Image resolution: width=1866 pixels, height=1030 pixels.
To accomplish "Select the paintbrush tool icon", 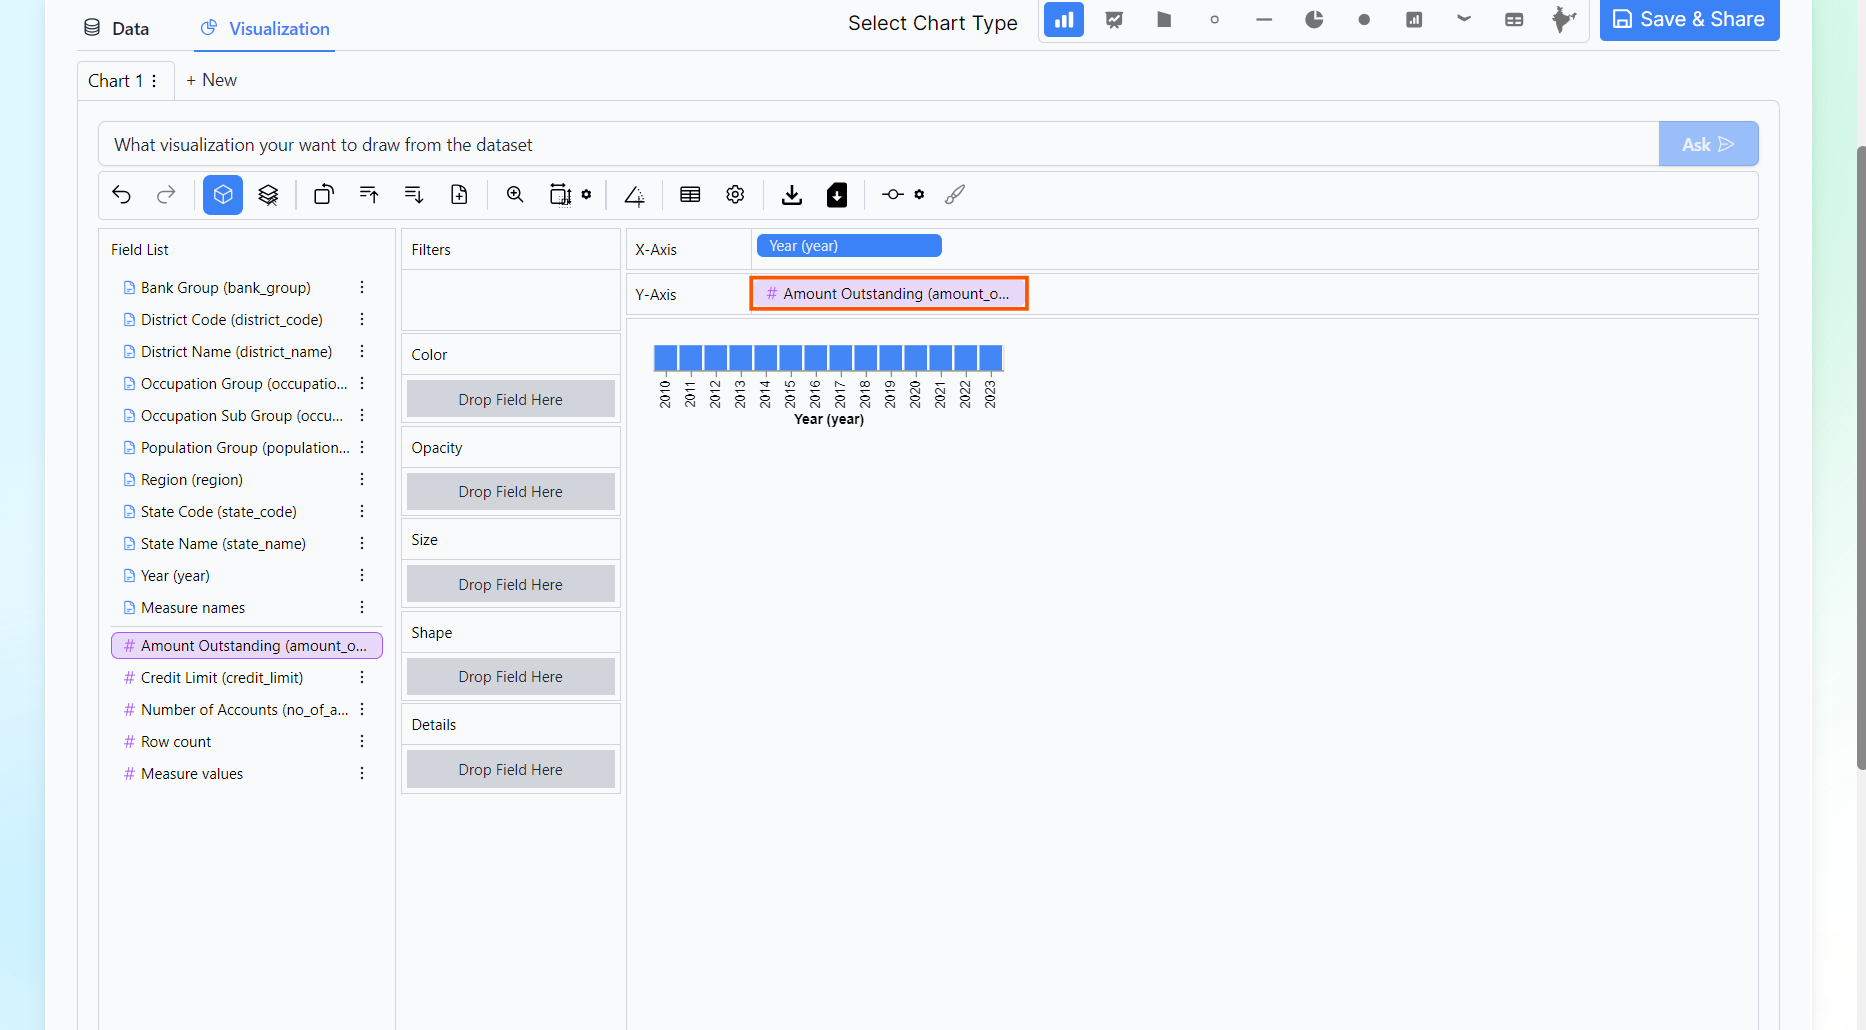I will tap(955, 195).
